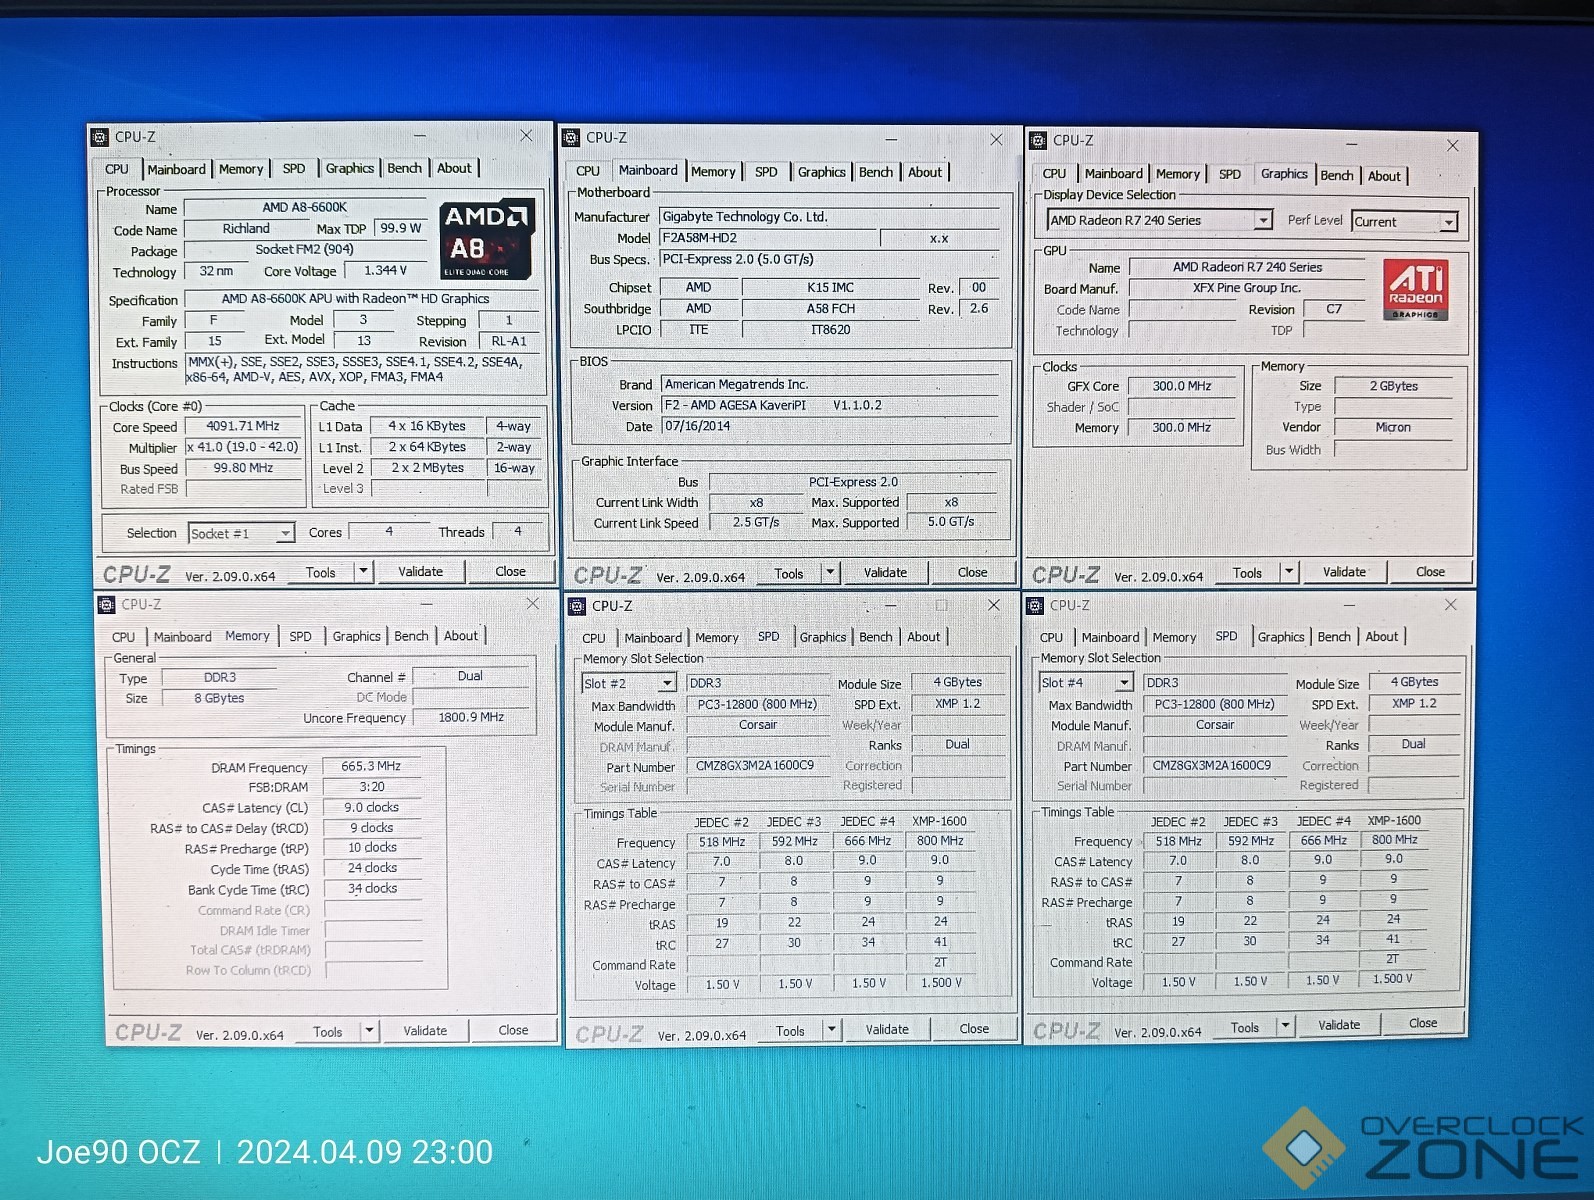Select the Graphics tab in the Memory window

[356, 636]
